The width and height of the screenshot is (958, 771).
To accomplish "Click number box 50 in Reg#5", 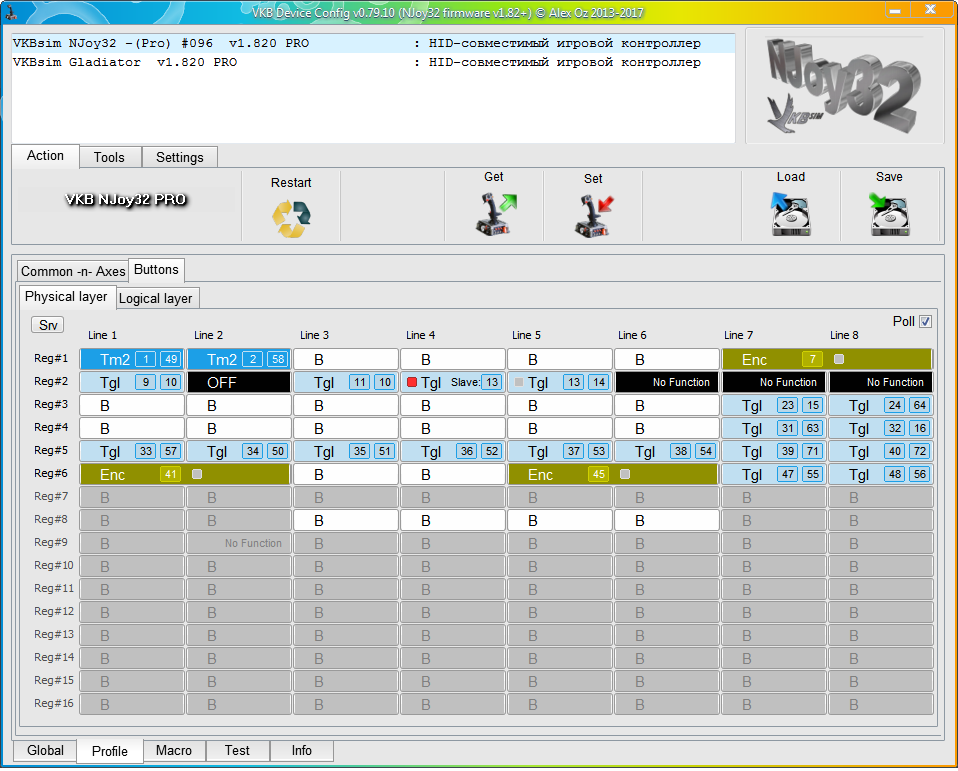I will 278,451.
